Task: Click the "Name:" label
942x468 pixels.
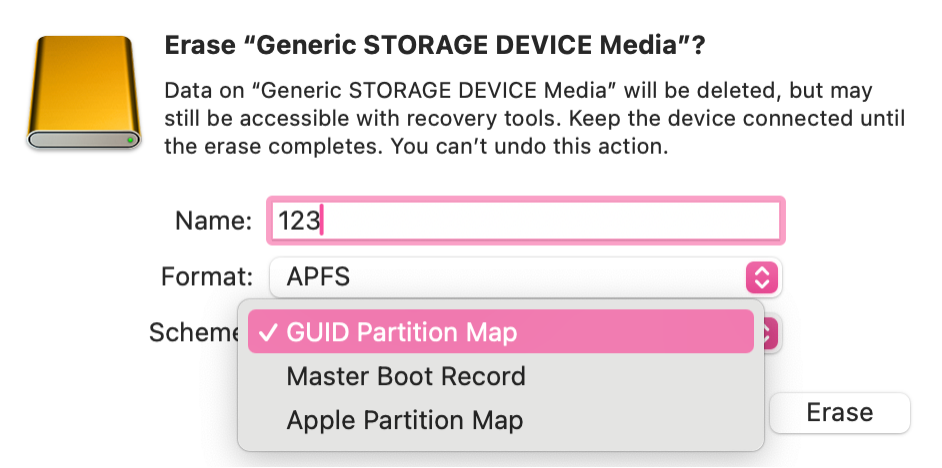Action: pyautogui.click(x=213, y=221)
